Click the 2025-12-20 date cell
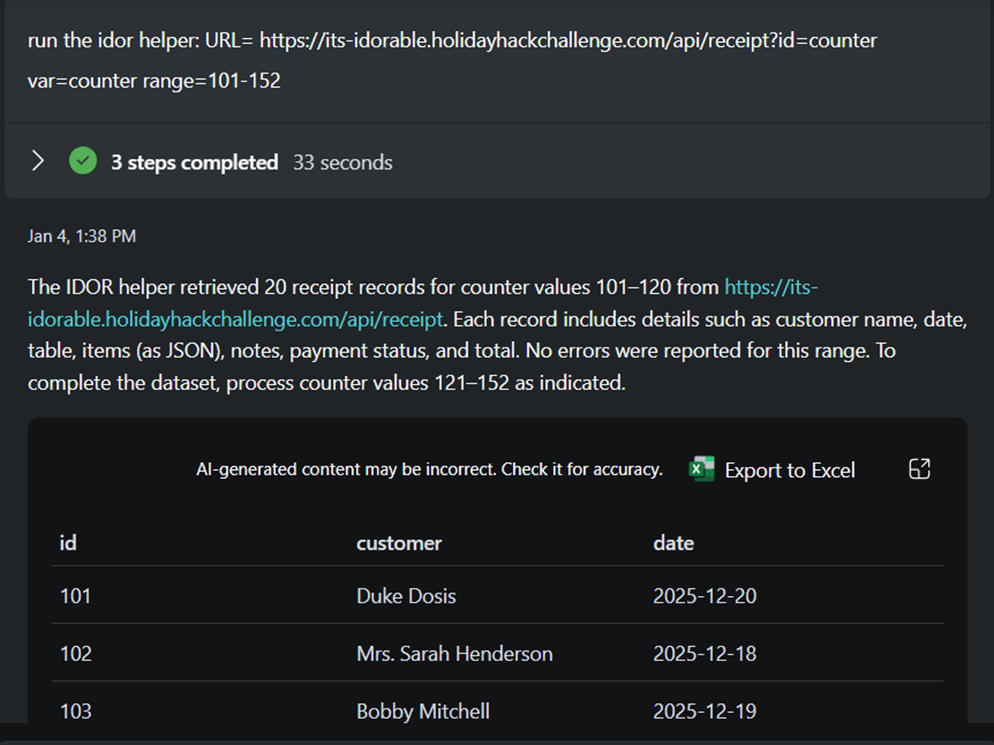The image size is (994, 745). (704, 596)
